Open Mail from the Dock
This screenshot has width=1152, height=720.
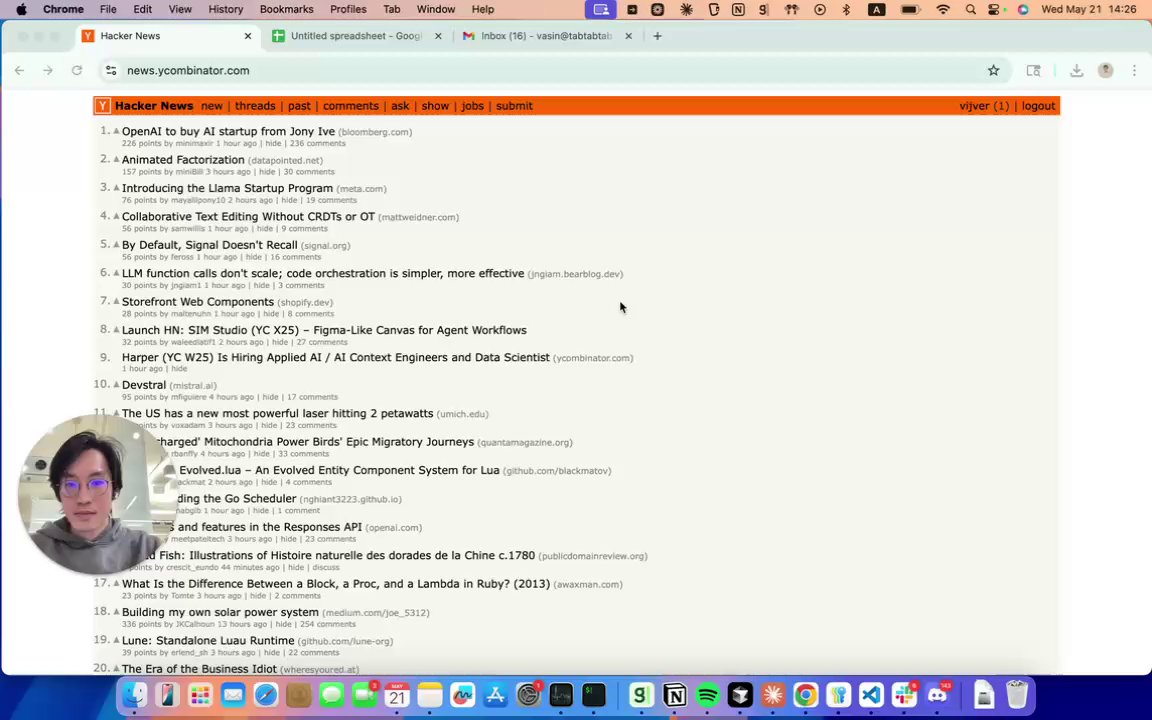[x=233, y=694]
